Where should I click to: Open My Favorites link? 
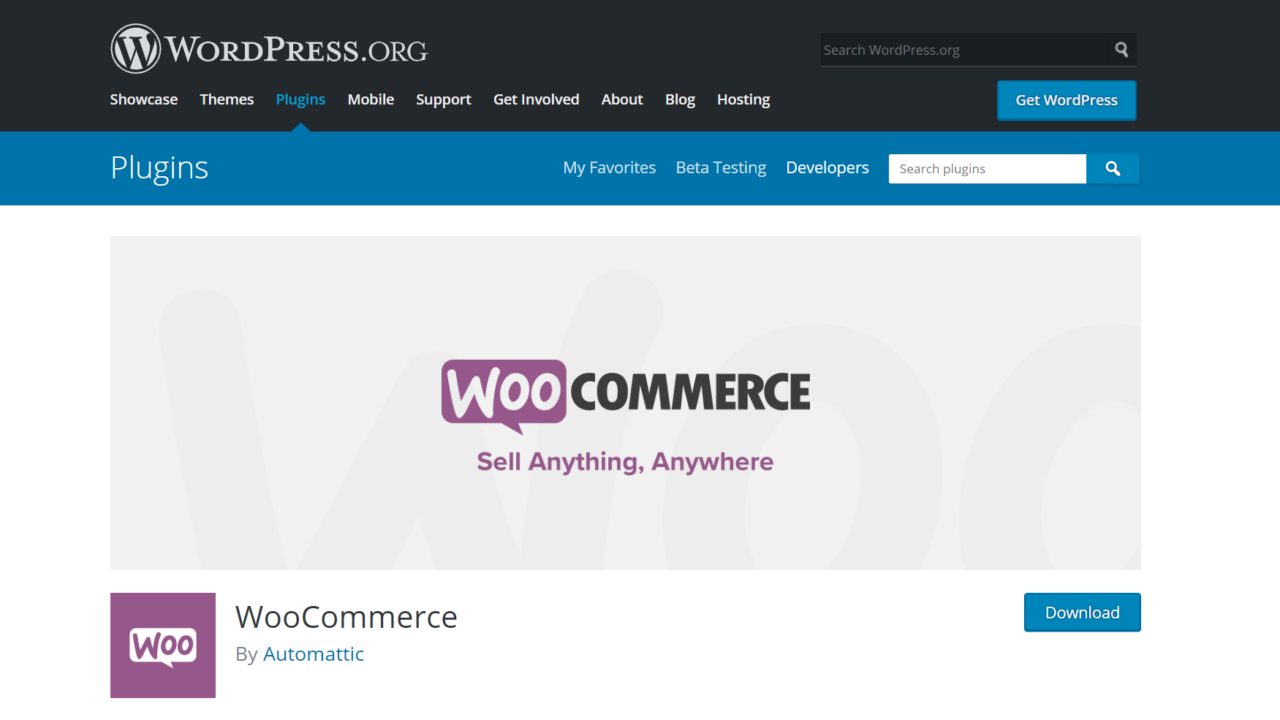click(609, 168)
